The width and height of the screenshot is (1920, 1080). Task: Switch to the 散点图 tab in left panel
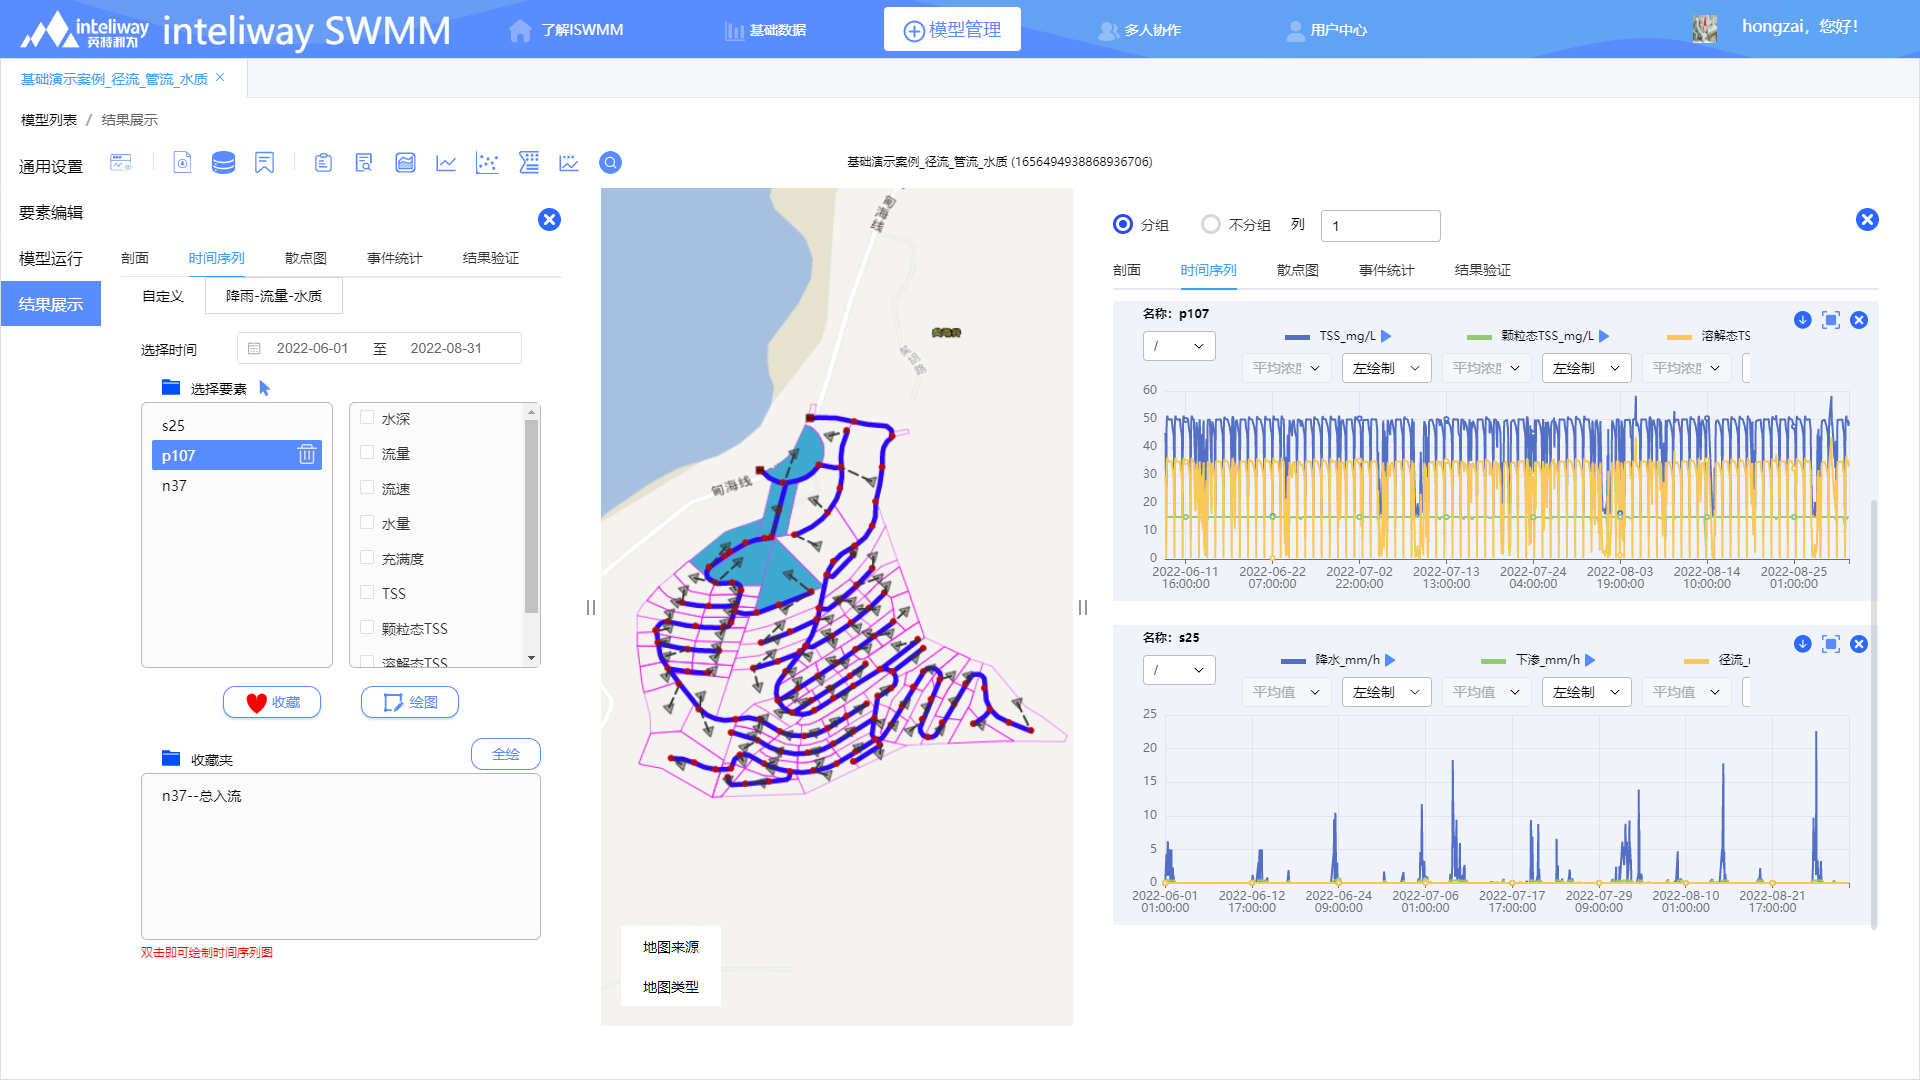click(305, 258)
